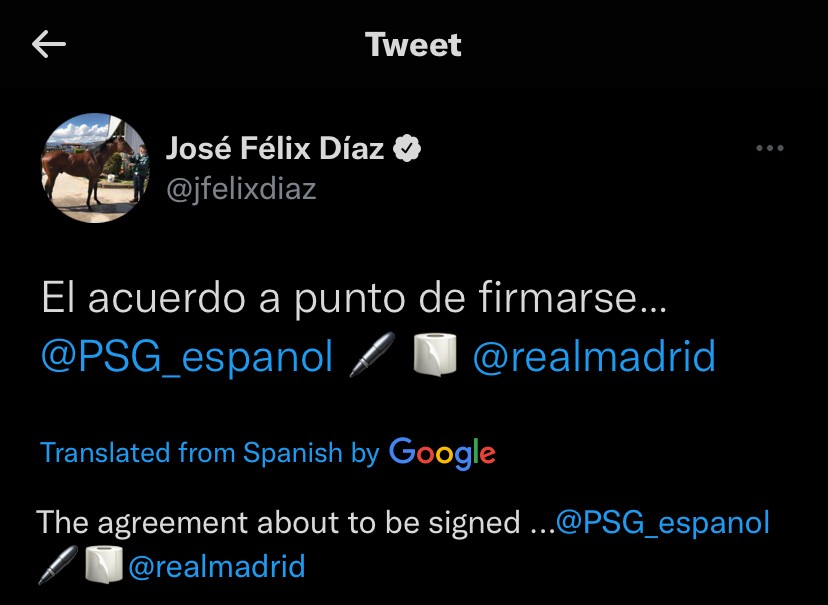Open the José Félix Díaz display name

pyautogui.click(x=274, y=150)
